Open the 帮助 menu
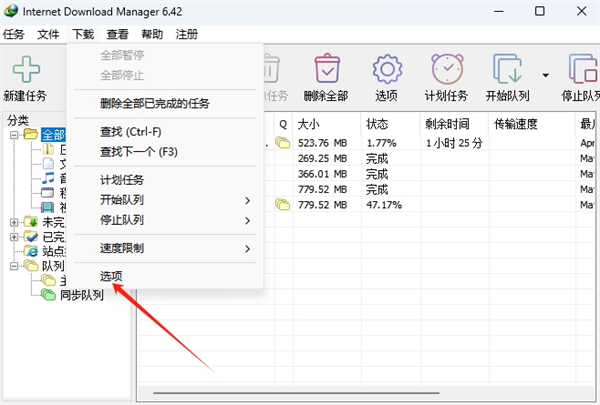Image resolution: width=600 pixels, height=405 pixels. point(152,34)
